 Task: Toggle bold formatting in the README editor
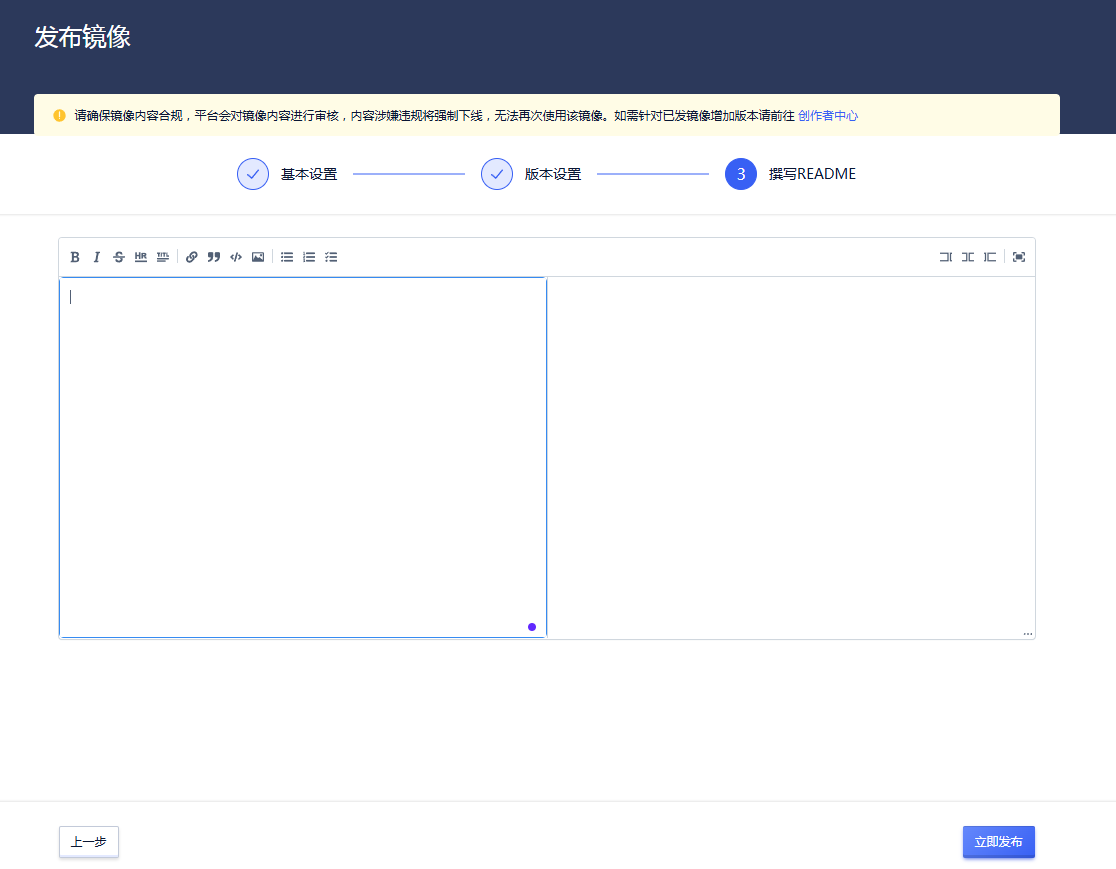75,256
